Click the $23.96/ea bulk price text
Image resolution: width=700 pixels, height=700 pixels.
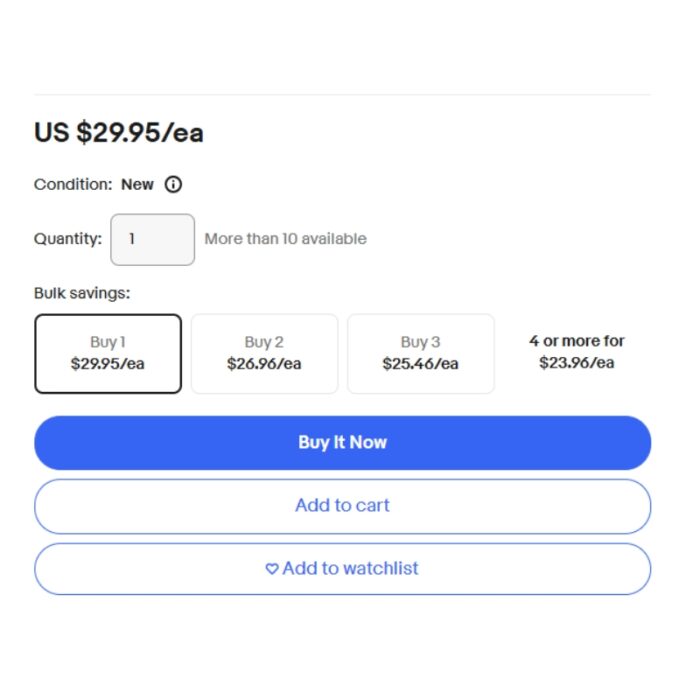pos(577,363)
